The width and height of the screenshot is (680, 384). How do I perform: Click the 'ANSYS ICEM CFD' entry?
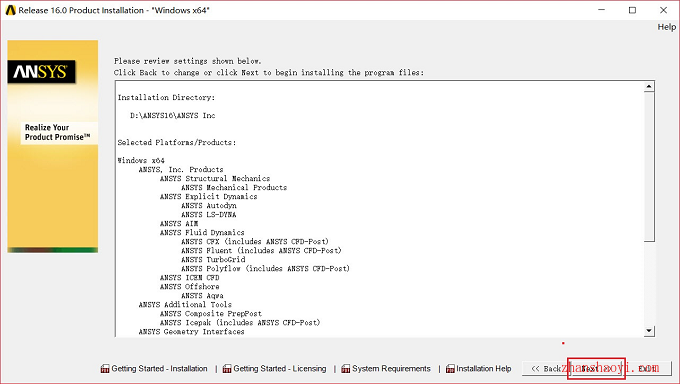(190, 278)
